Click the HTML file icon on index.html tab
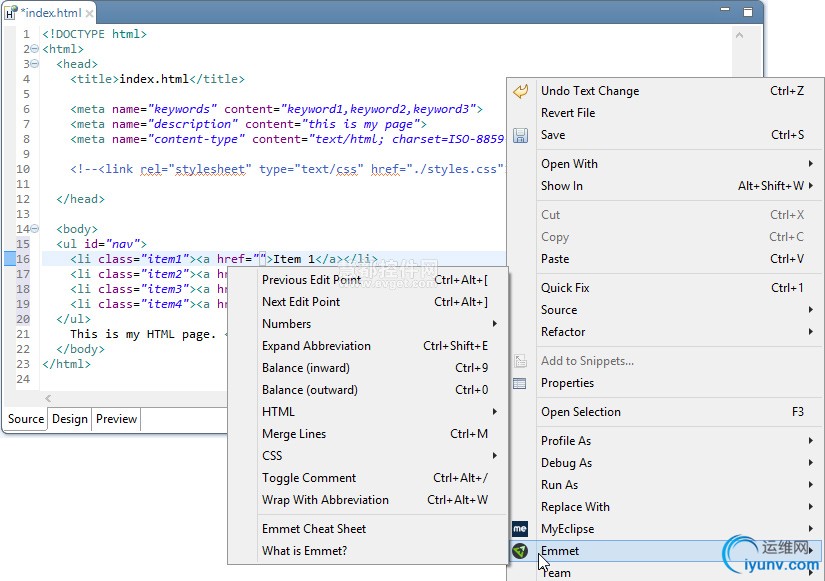825x581 pixels. coord(11,13)
